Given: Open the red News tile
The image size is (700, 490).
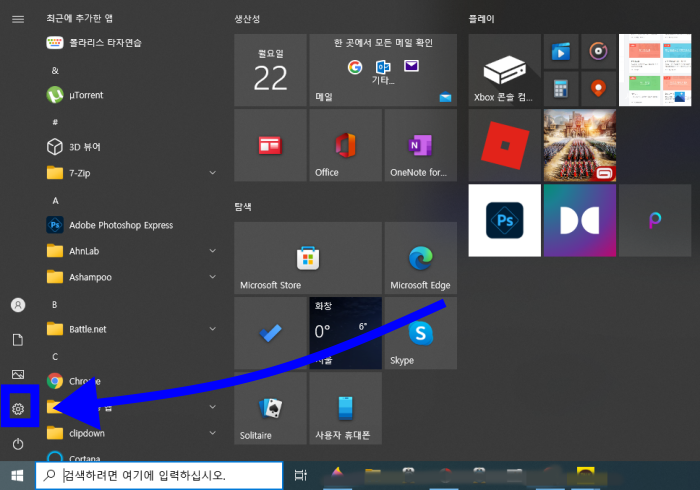Looking at the screenshot, I should (x=270, y=145).
